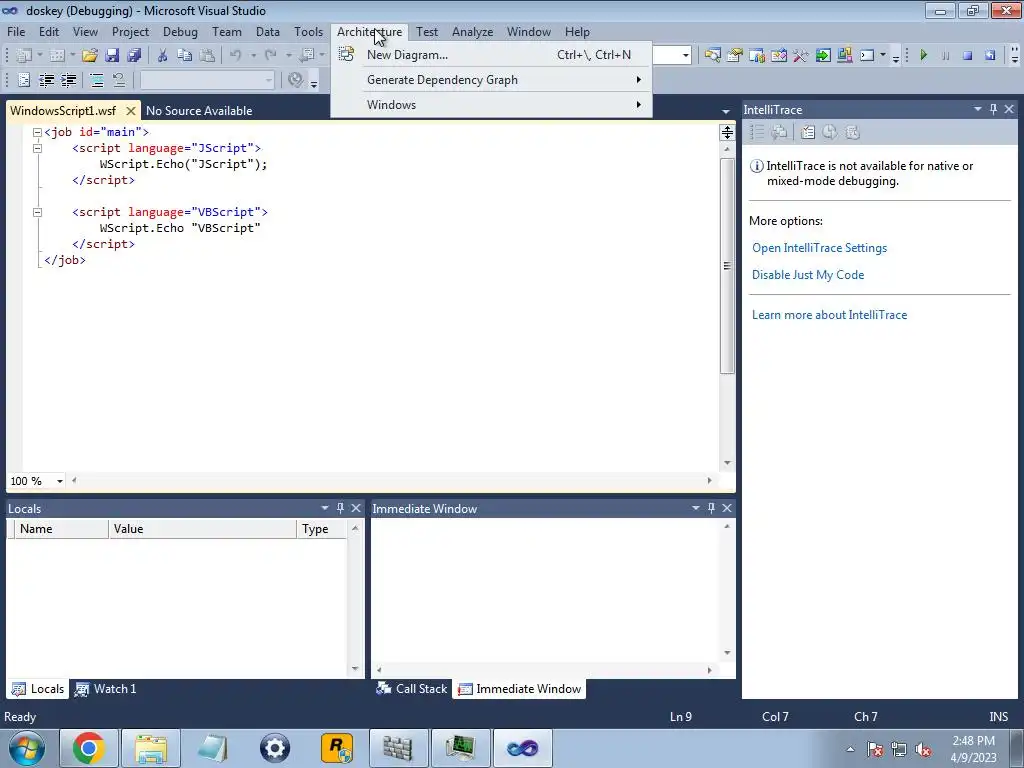Open the 100 % zoom dropdown
The height and width of the screenshot is (768, 1024).
(59, 481)
